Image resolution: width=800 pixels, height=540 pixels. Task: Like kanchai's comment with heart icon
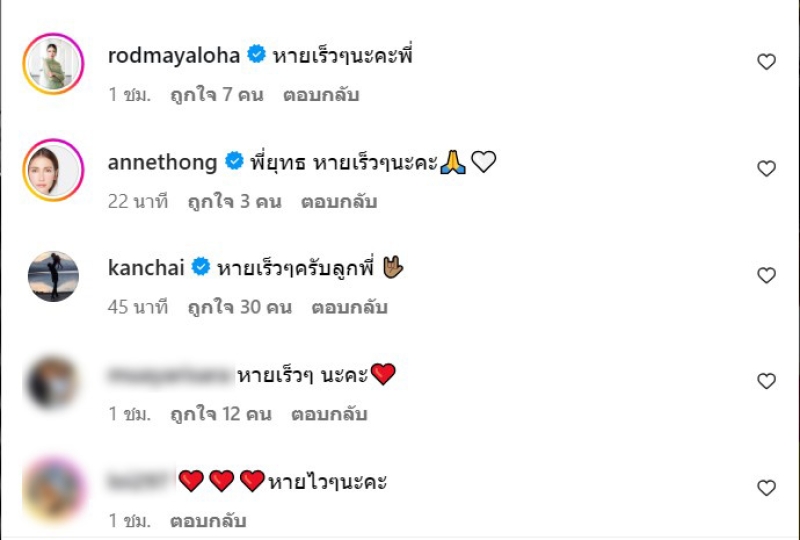coord(766,275)
